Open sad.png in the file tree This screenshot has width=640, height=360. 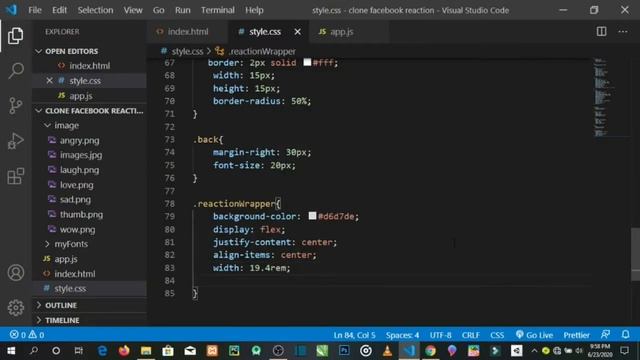pos(76,200)
